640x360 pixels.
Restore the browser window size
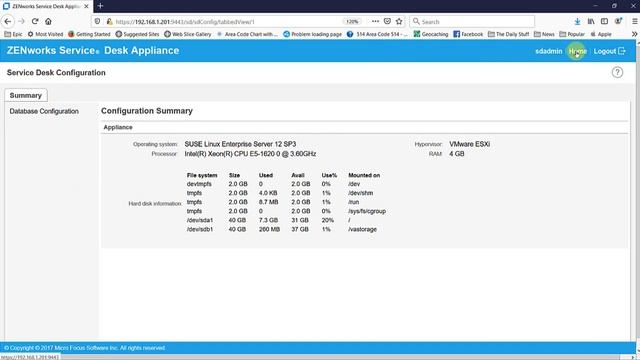pyautogui.click(x=614, y=6)
